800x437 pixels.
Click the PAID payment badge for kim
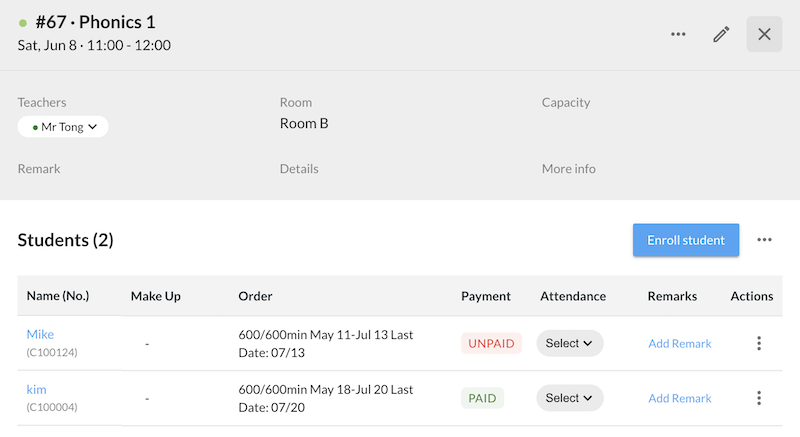pos(482,398)
